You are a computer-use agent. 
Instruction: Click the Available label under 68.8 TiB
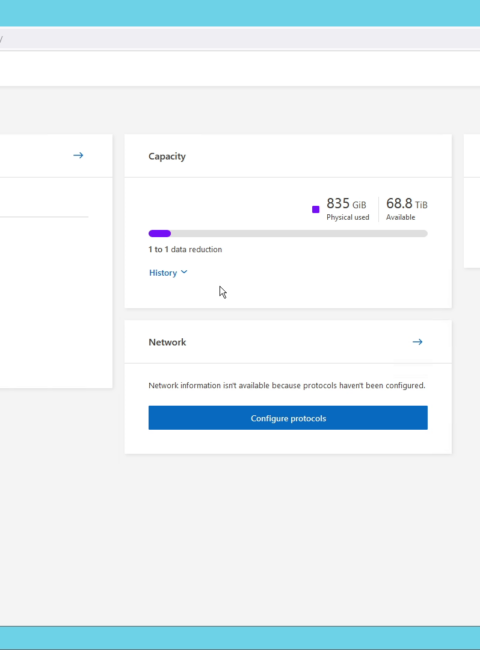[x=400, y=217]
